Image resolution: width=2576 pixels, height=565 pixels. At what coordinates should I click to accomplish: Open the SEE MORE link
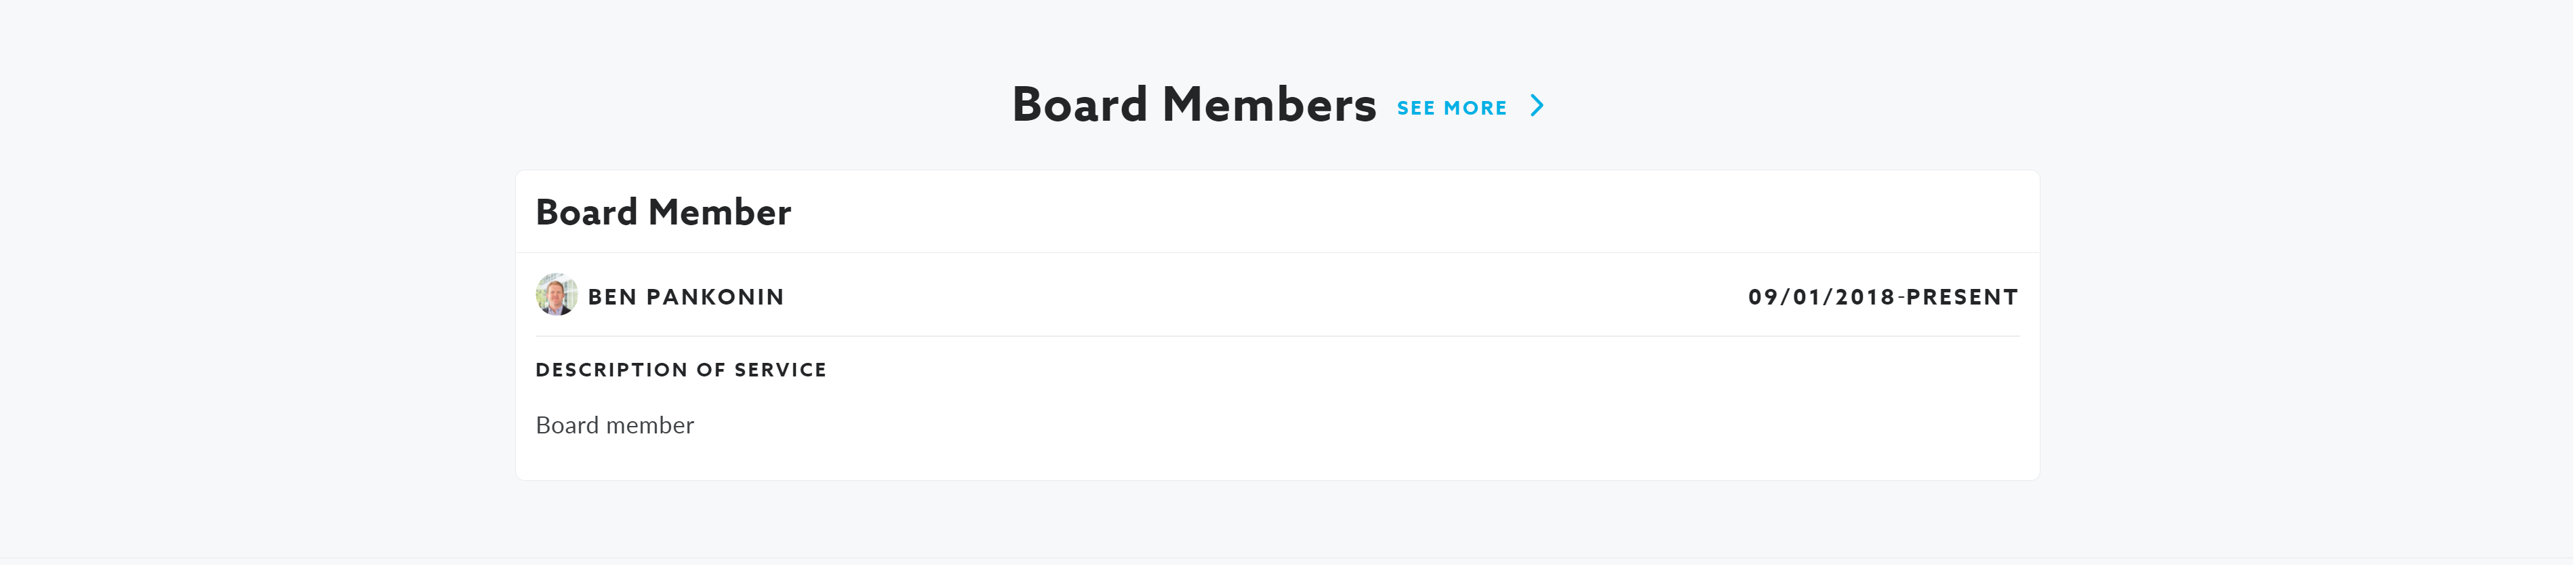[1451, 108]
